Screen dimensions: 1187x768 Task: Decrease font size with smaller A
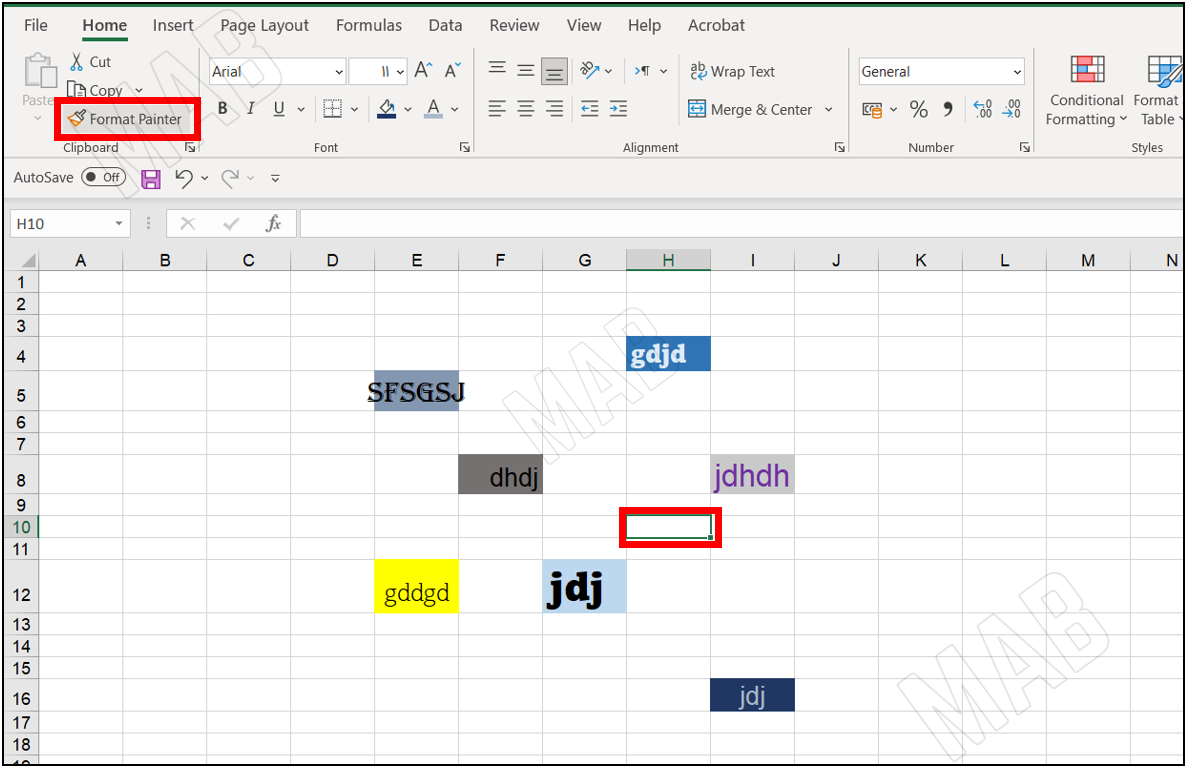pos(452,71)
